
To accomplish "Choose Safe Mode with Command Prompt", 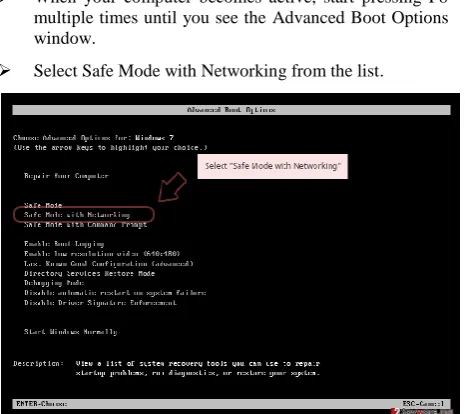I will pos(85,224).
